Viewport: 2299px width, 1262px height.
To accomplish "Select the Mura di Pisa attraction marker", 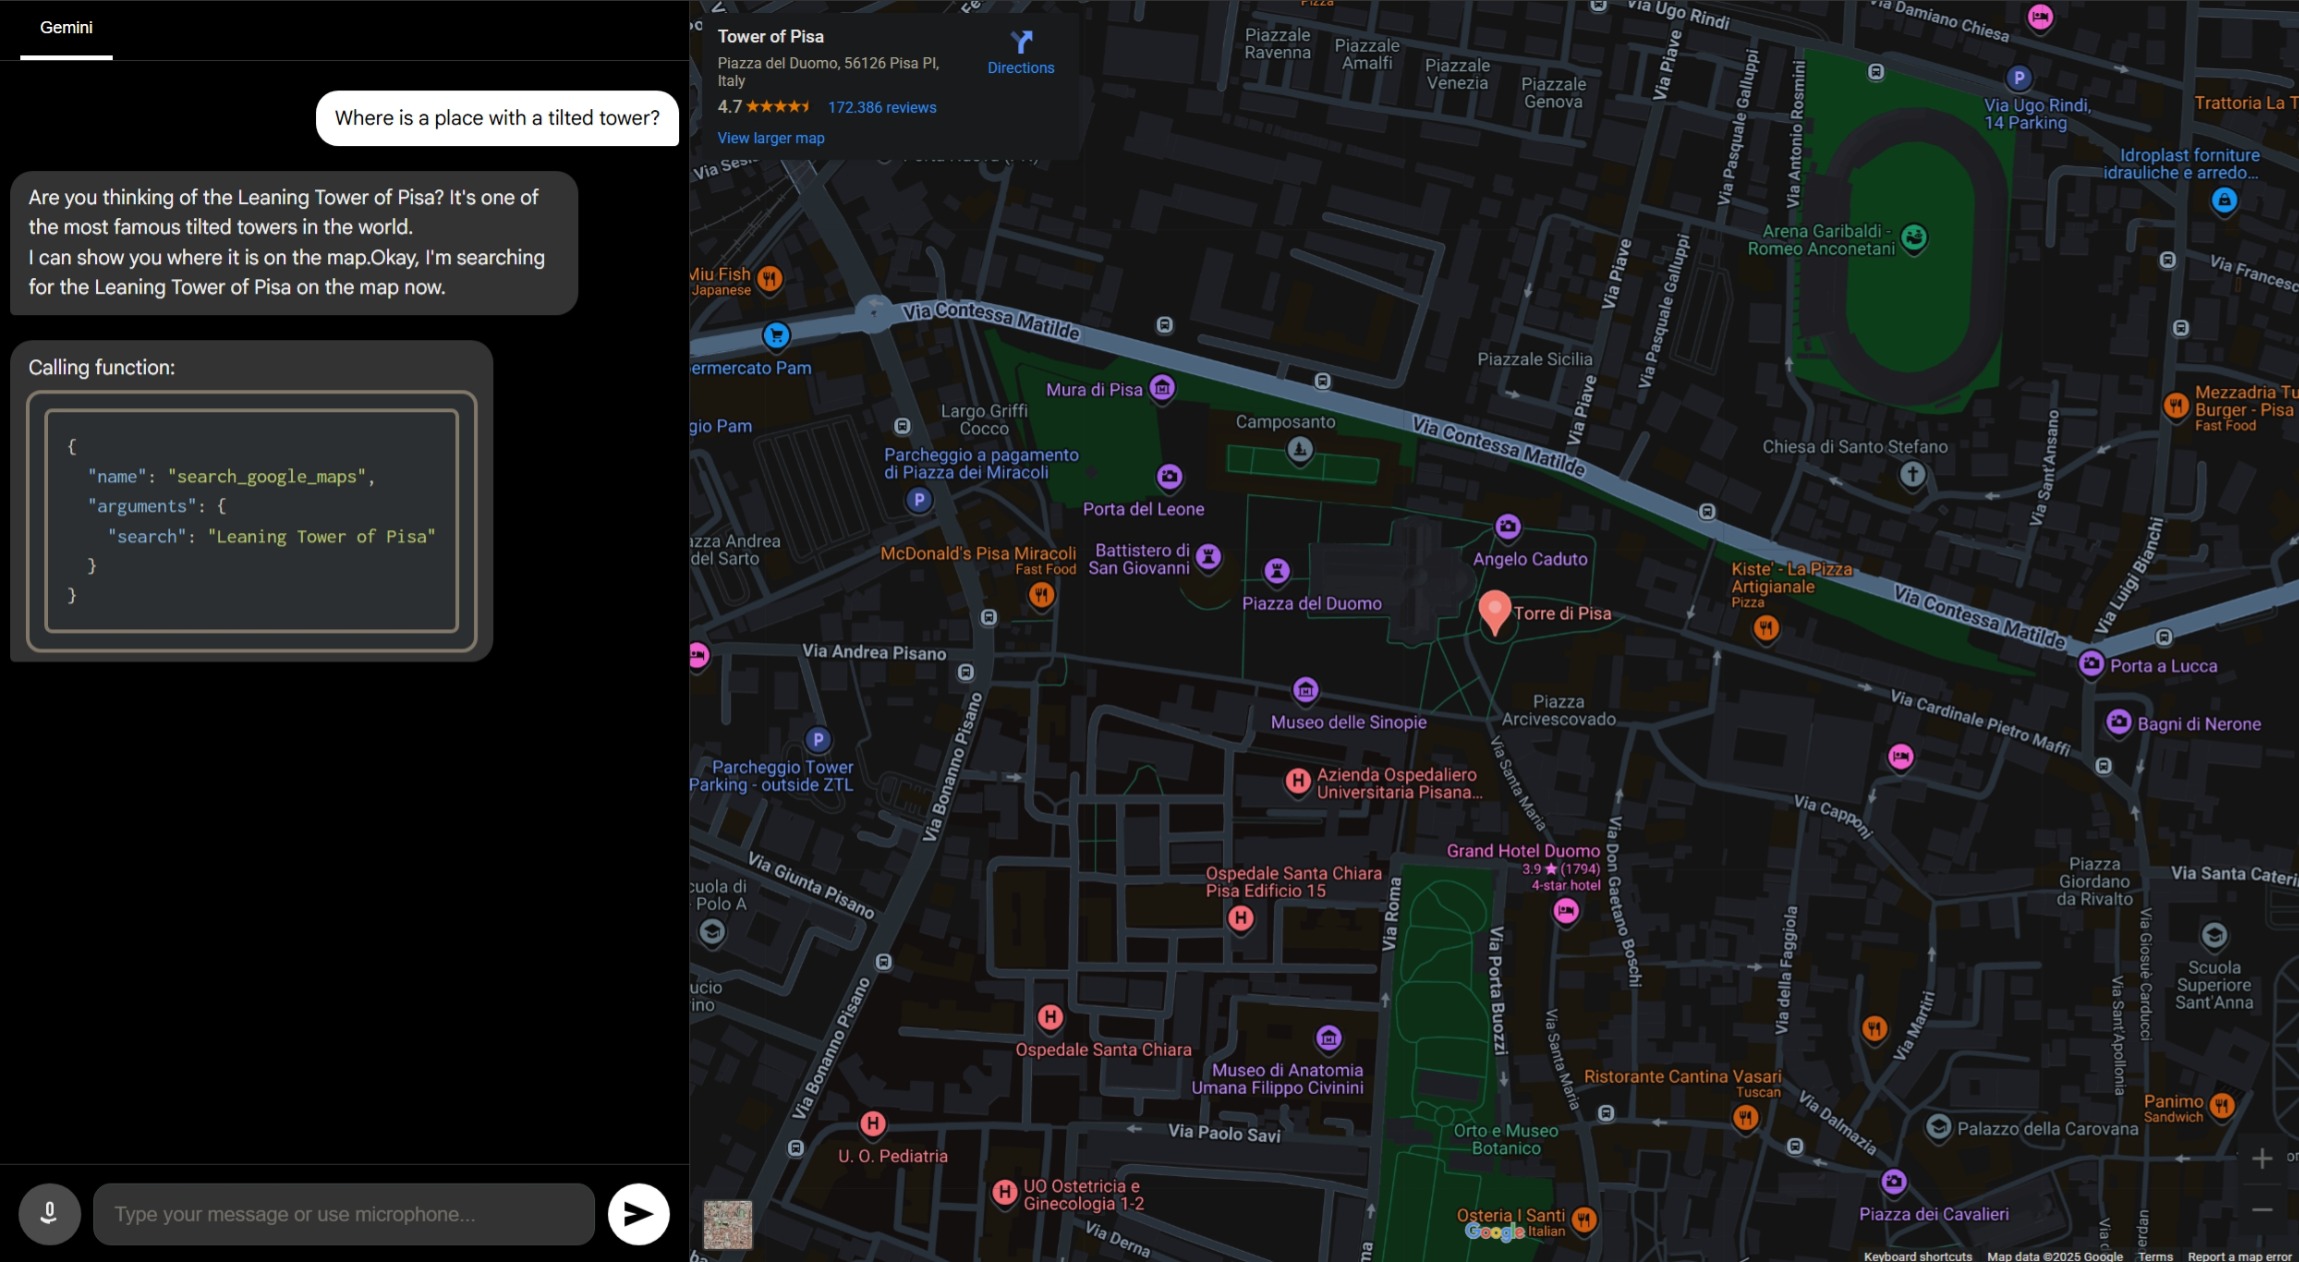I will point(1162,388).
